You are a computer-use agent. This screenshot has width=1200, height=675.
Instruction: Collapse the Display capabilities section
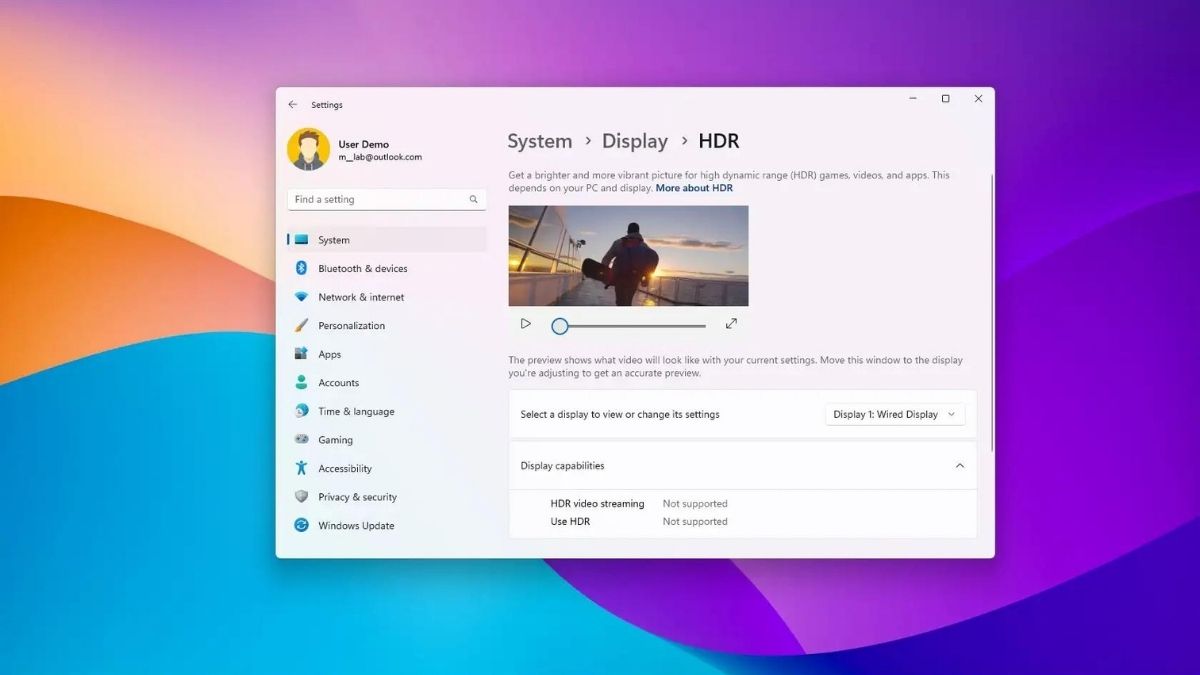tap(959, 465)
